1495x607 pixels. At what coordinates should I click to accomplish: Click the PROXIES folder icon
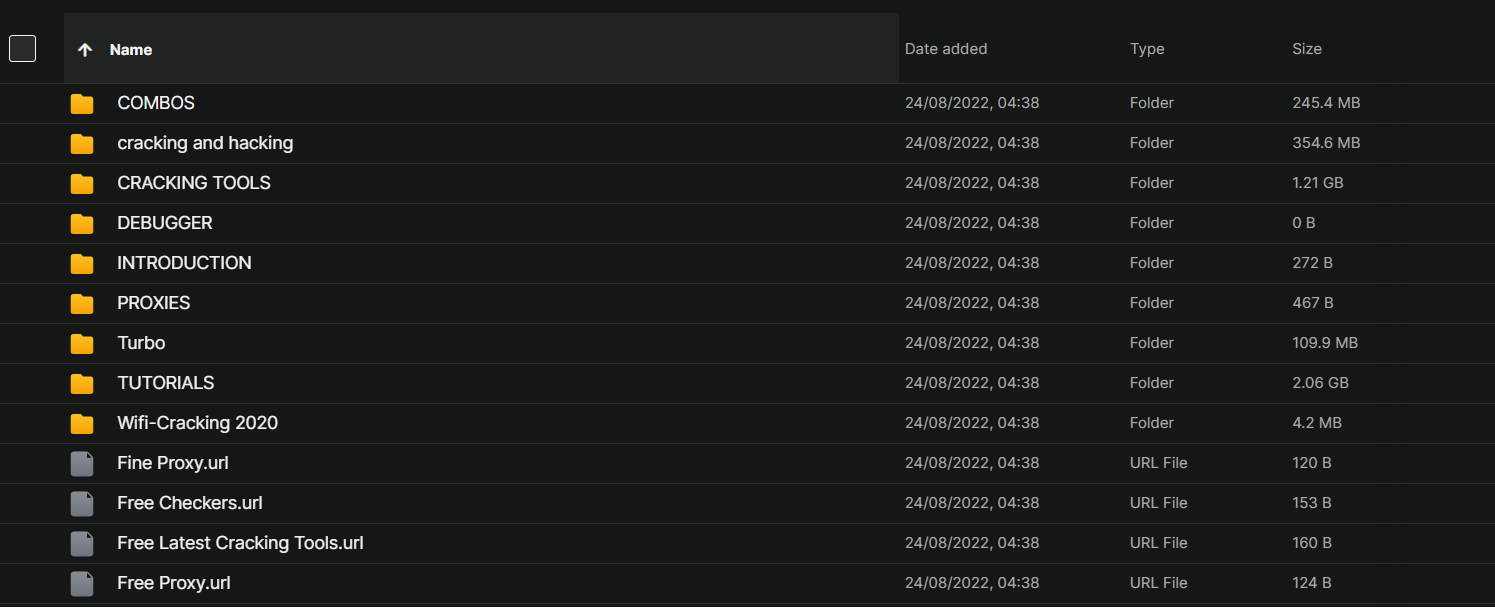82,304
